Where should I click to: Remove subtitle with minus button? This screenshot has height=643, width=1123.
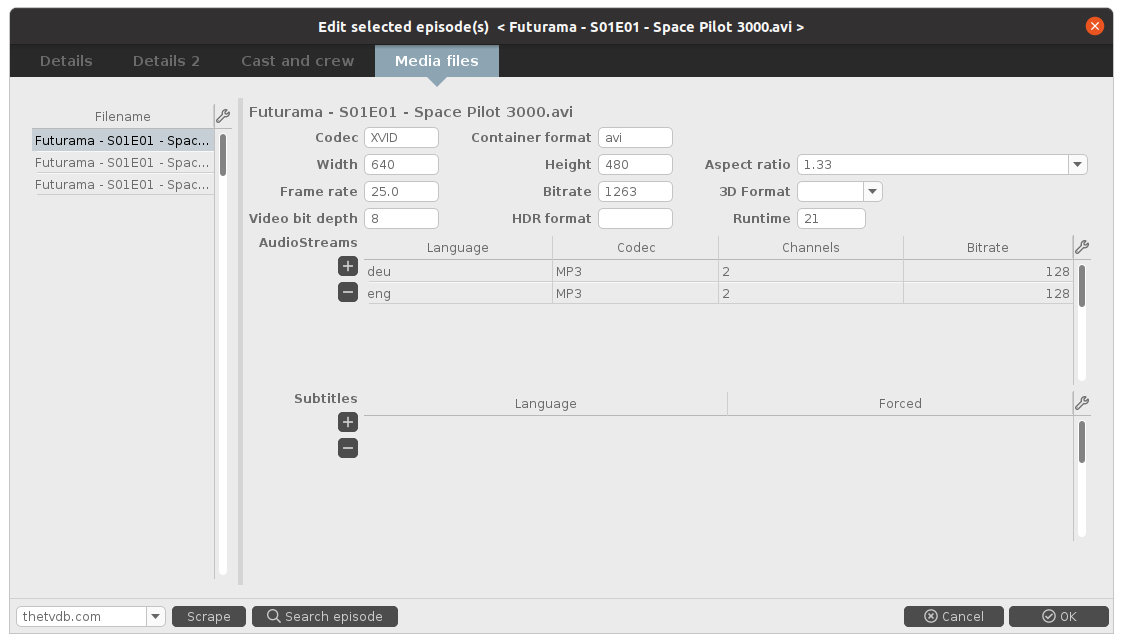pyautogui.click(x=347, y=448)
